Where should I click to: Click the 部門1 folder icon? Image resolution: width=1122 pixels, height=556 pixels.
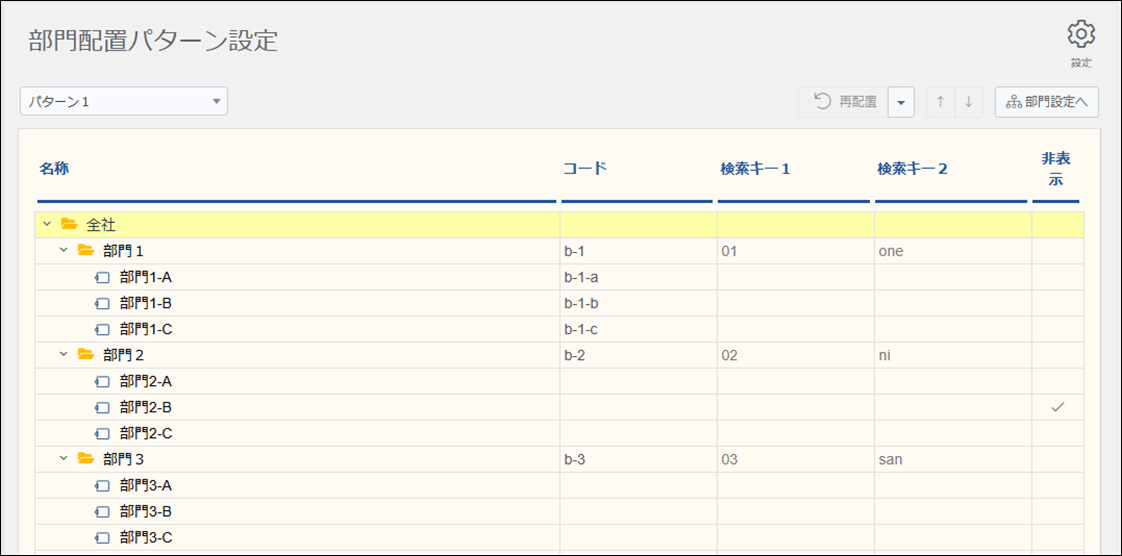[86, 251]
